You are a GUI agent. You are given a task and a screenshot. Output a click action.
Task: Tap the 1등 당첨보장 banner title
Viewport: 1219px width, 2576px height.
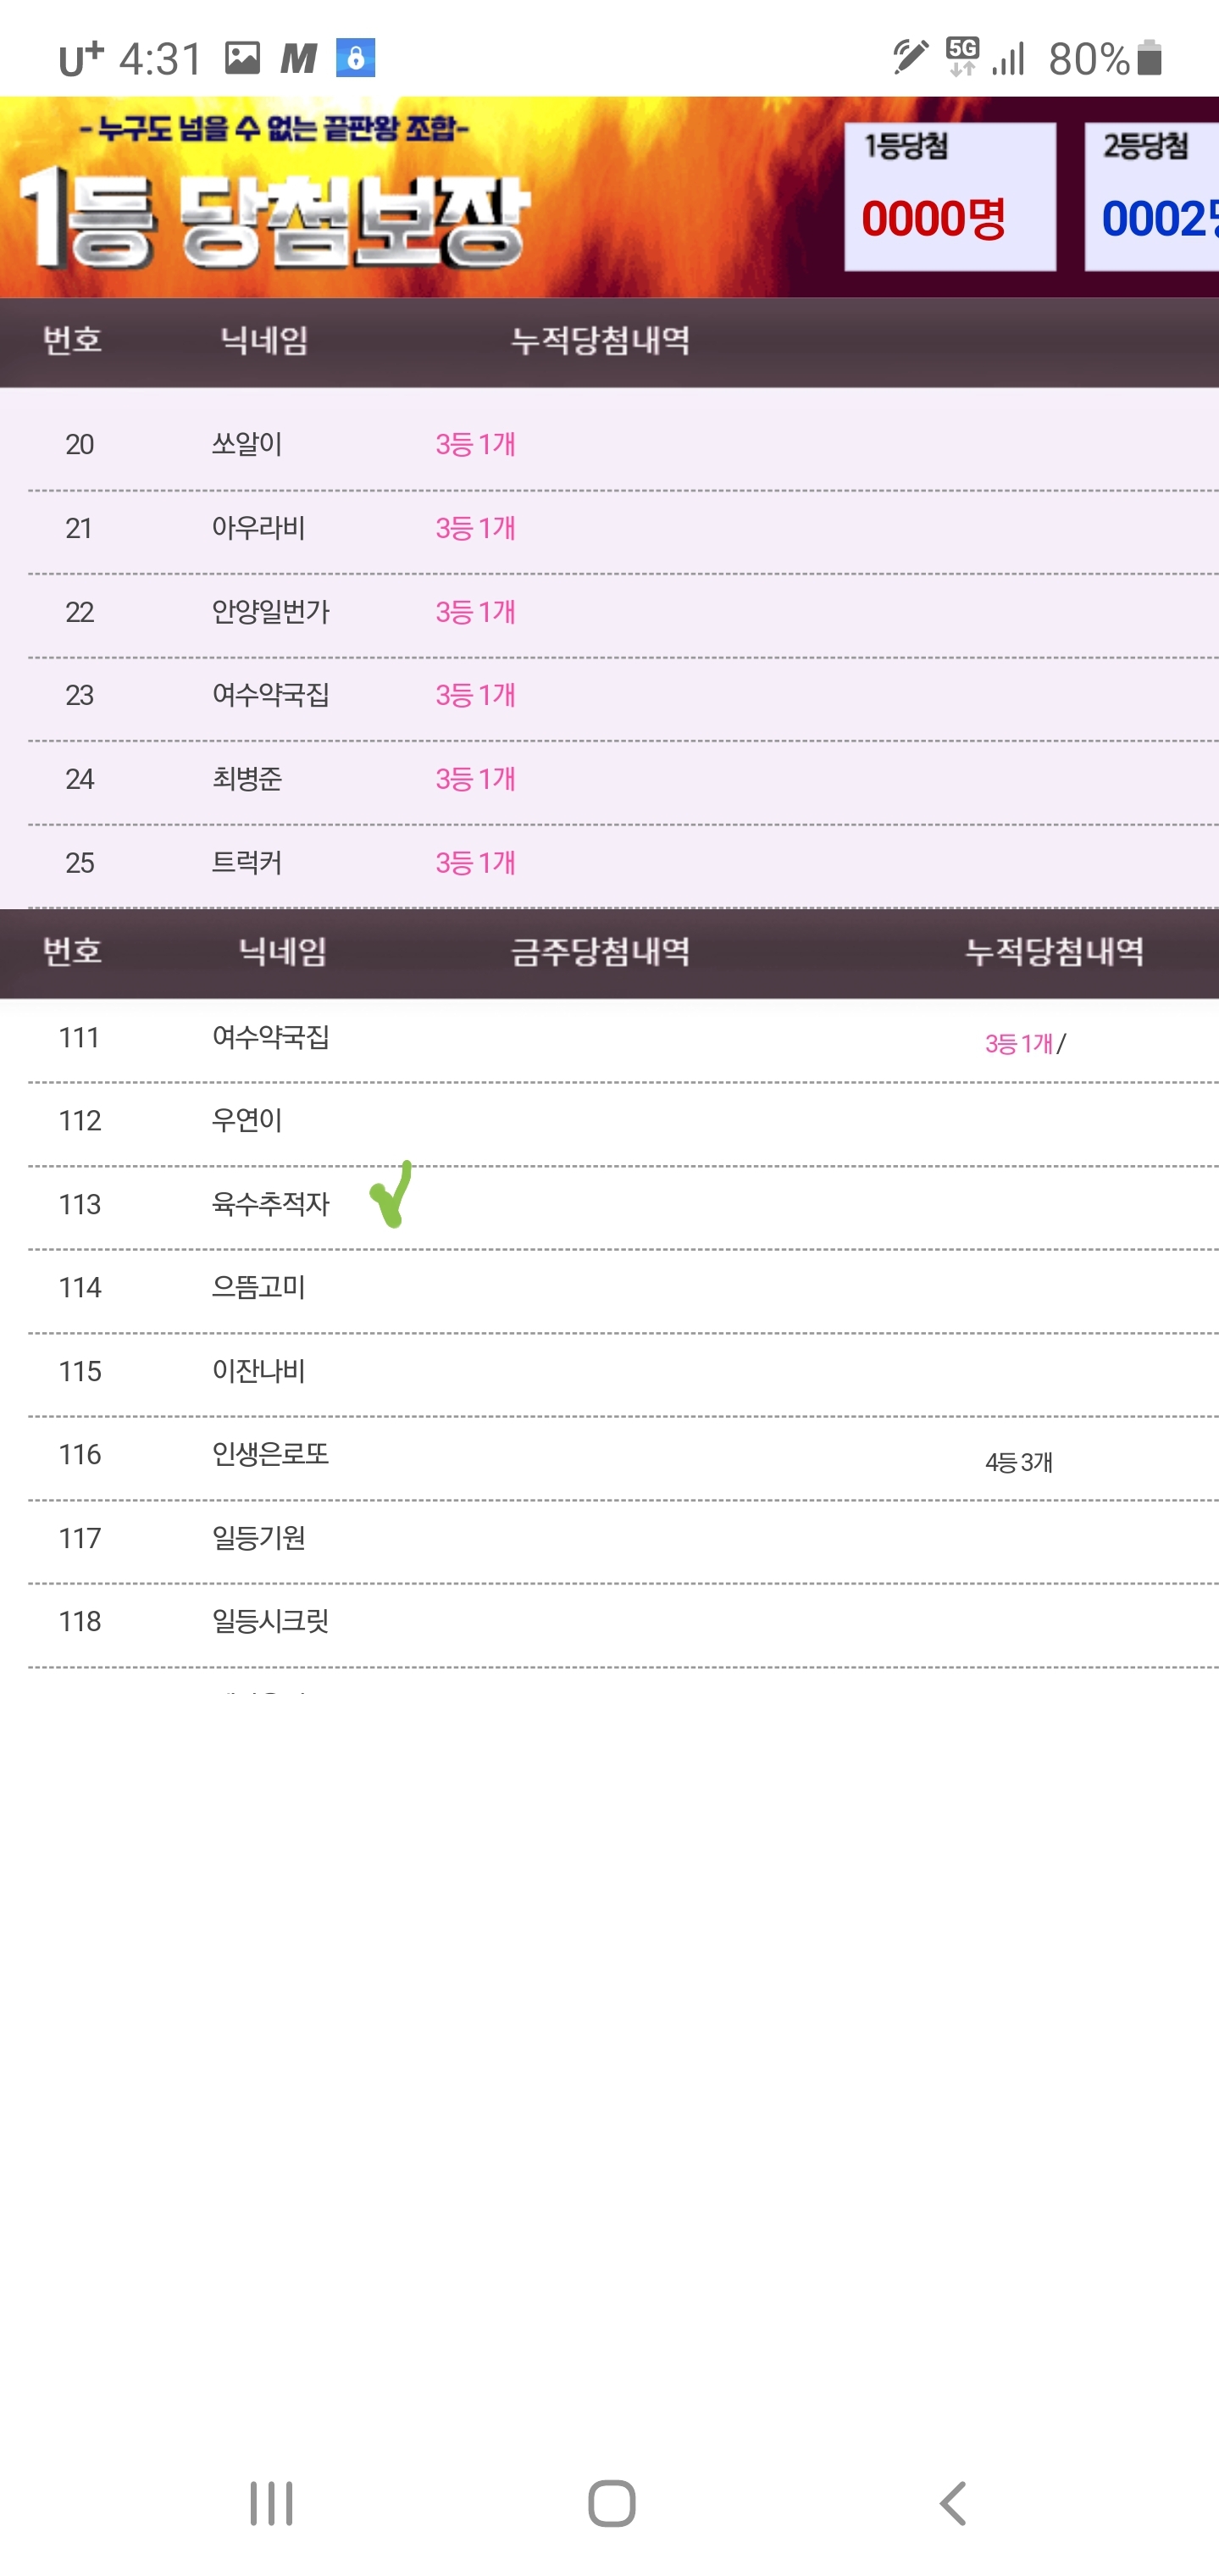[x=273, y=219]
